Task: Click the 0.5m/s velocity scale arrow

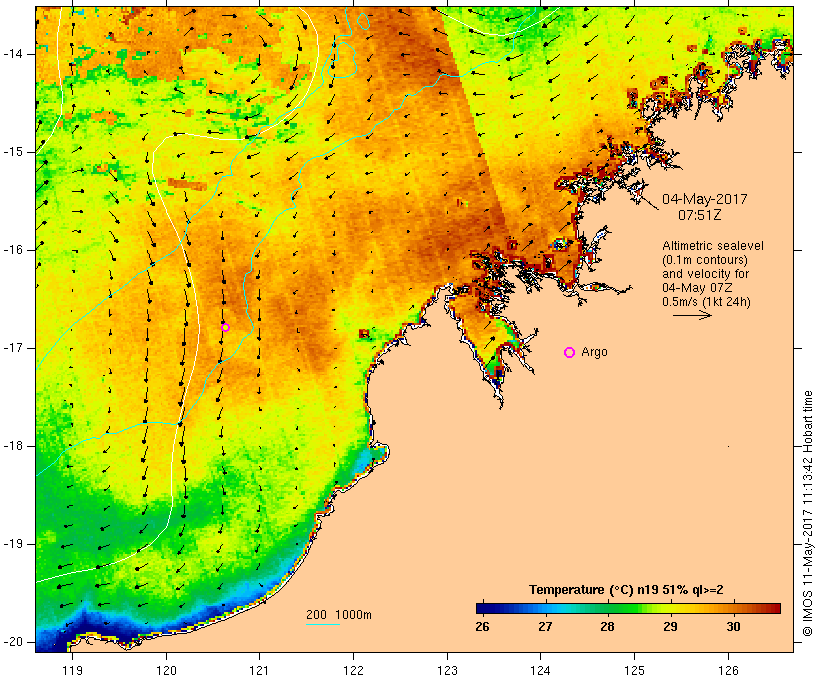Action: [692, 315]
